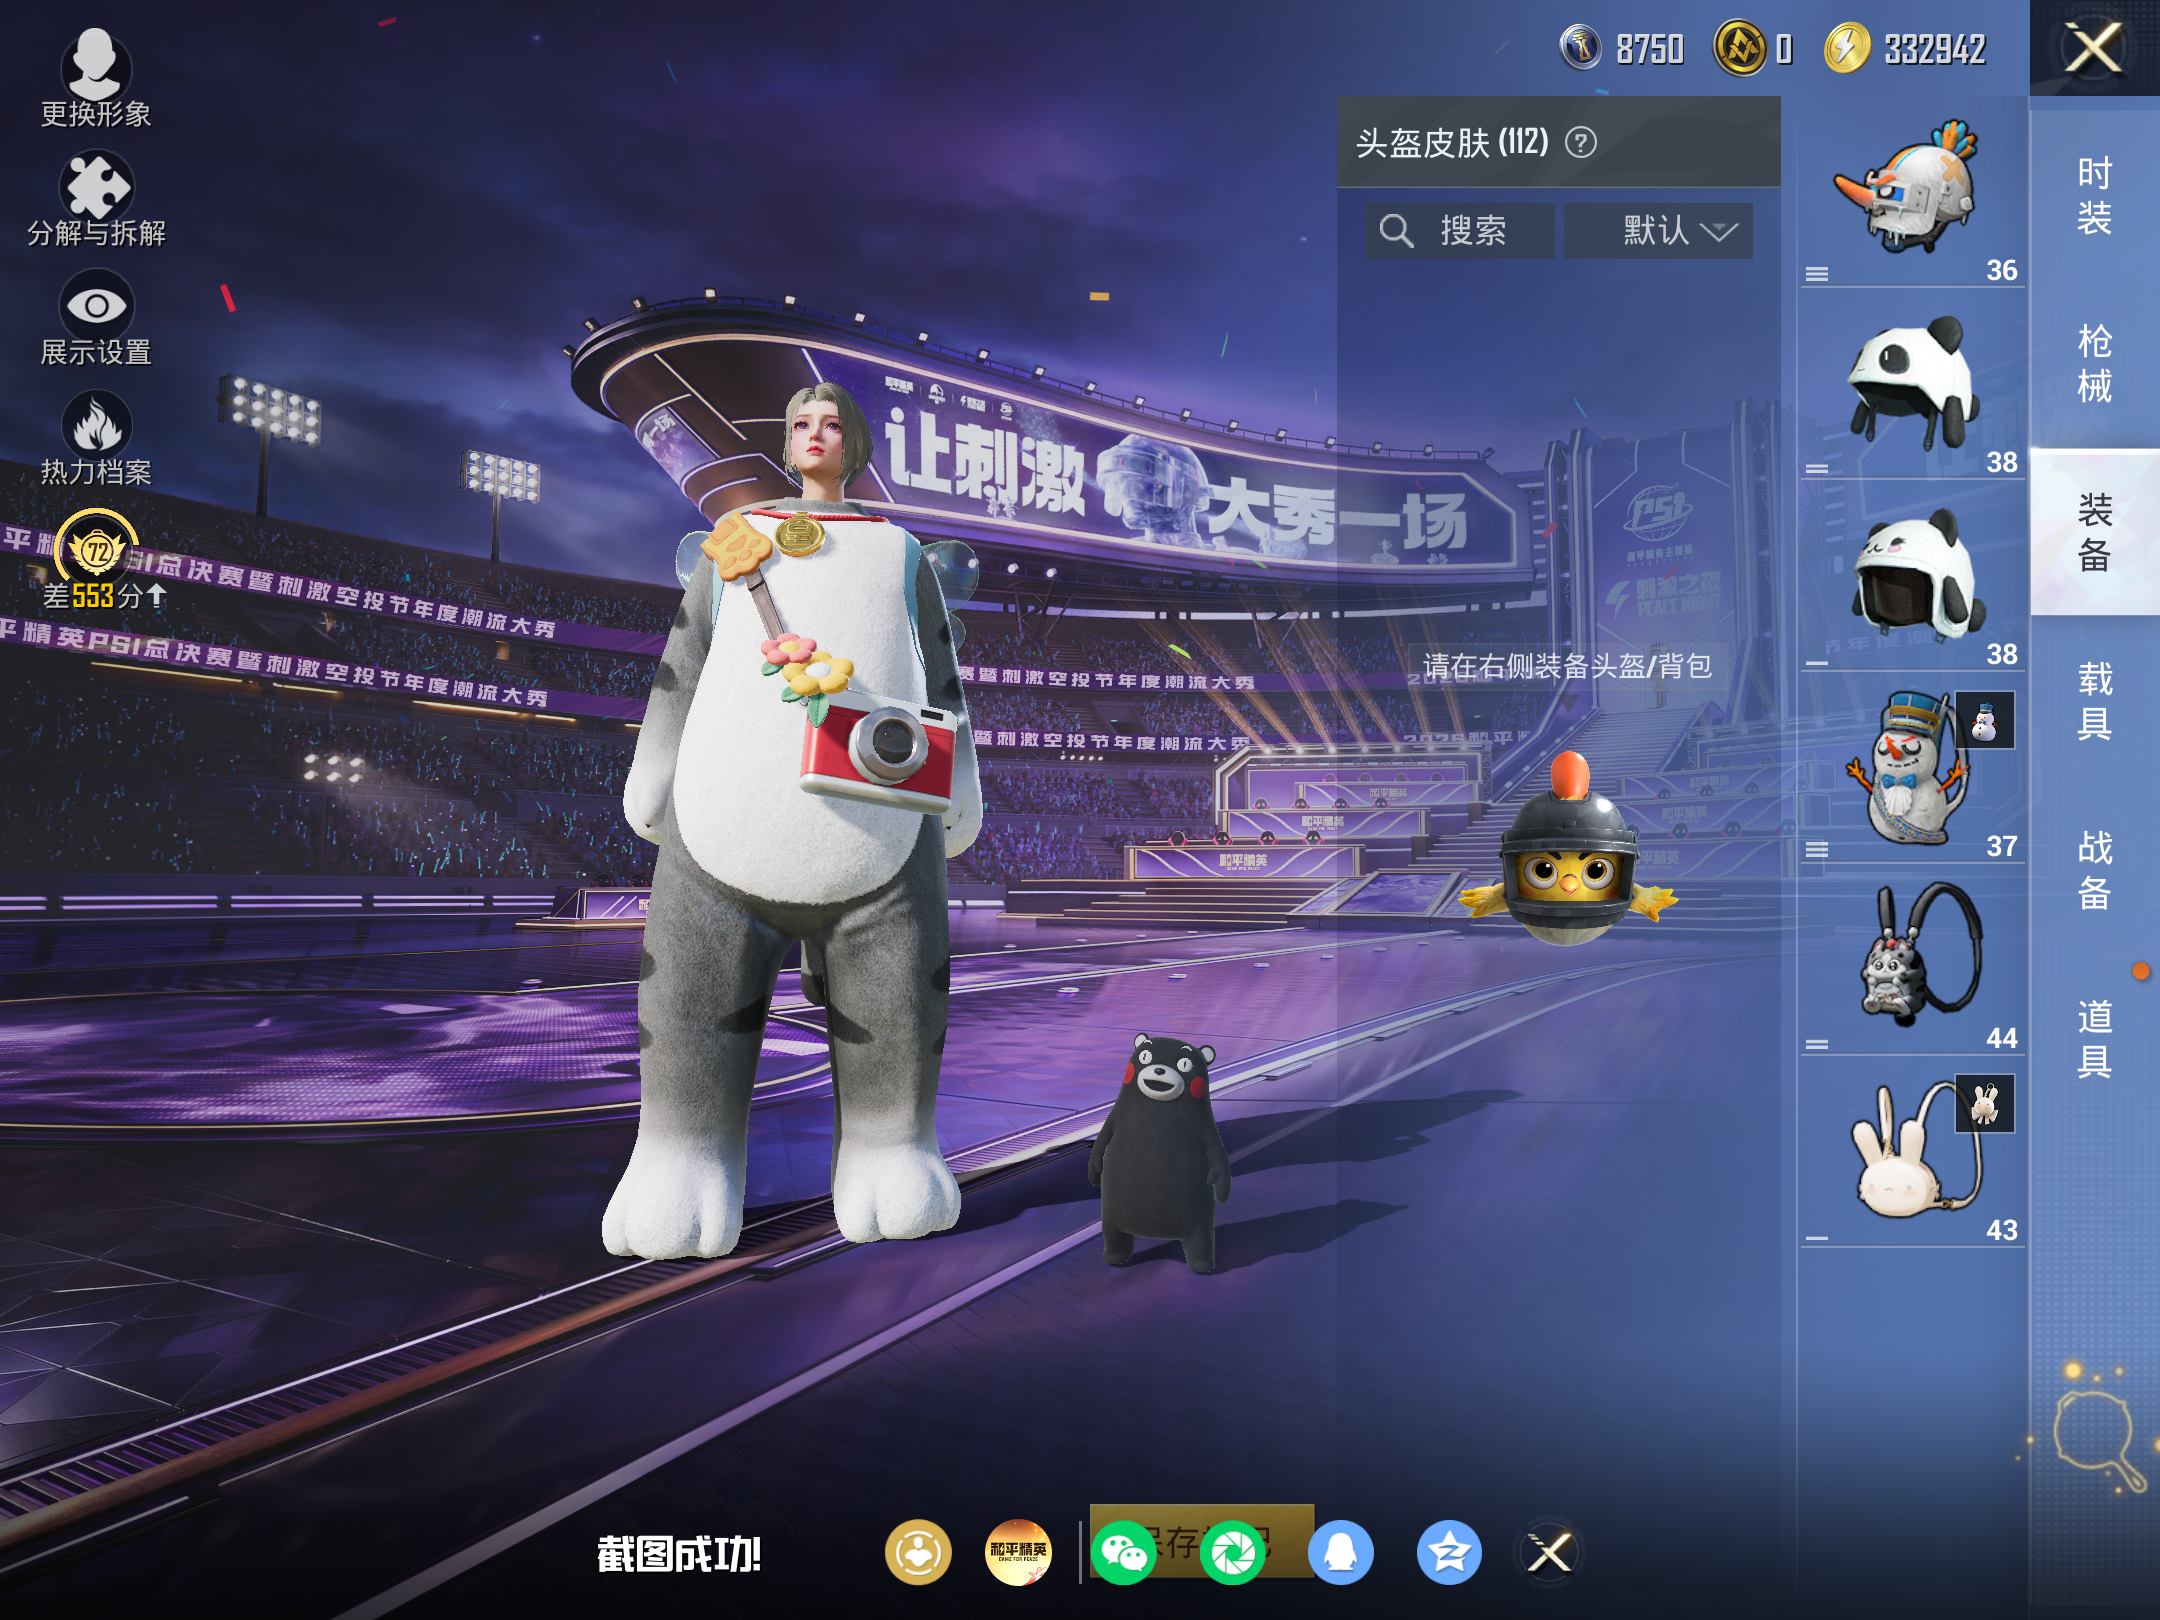Click the yellow chick helmet companion
The width and height of the screenshot is (2160, 1620).
point(1568,850)
